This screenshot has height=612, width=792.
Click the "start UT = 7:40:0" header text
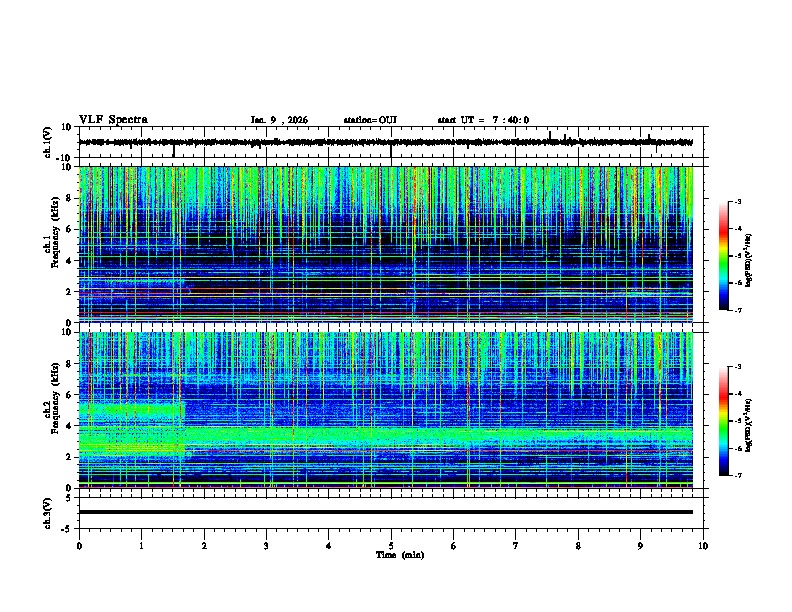click(483, 120)
